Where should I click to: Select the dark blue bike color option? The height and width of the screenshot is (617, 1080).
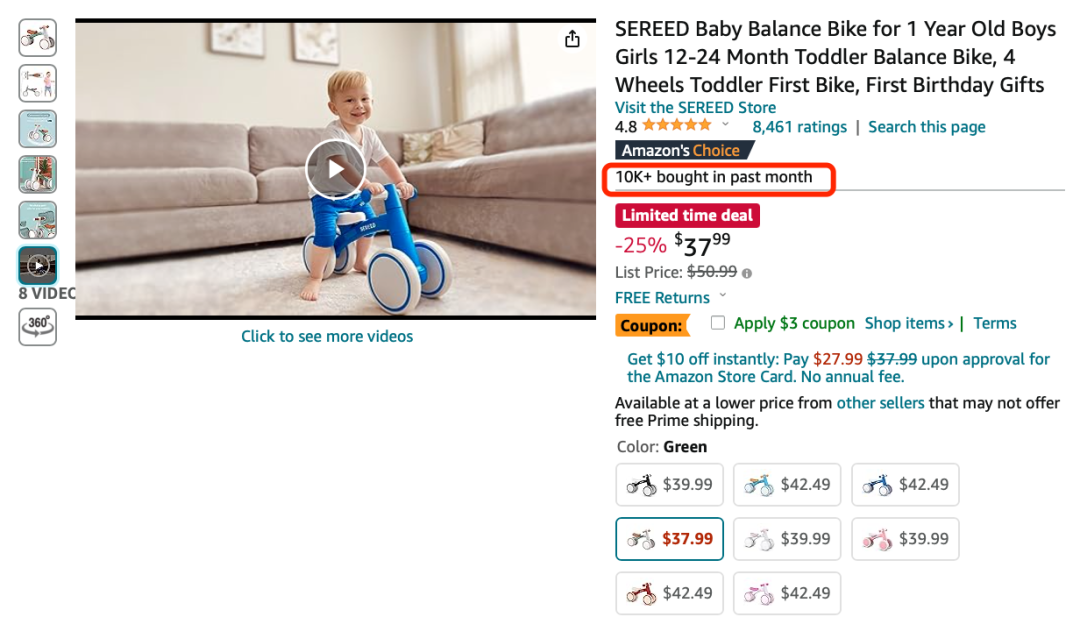click(x=905, y=485)
